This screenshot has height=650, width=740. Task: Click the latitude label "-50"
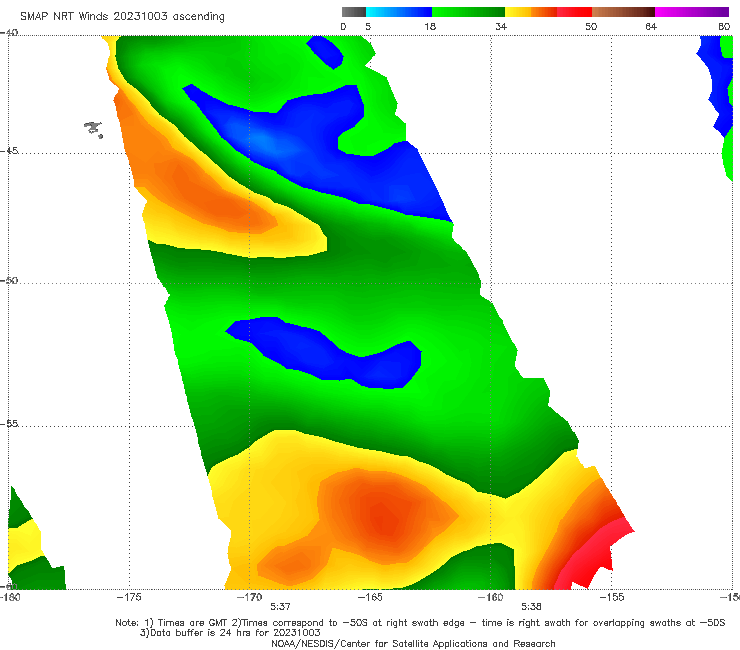[x=9, y=280]
